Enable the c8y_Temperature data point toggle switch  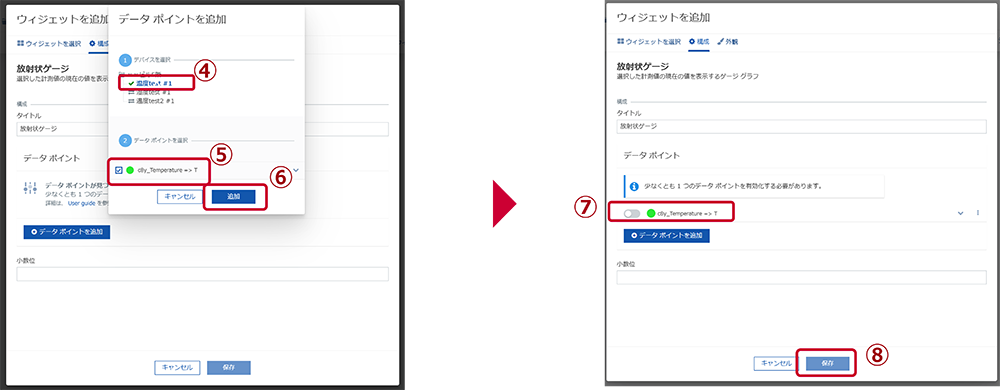tap(632, 213)
